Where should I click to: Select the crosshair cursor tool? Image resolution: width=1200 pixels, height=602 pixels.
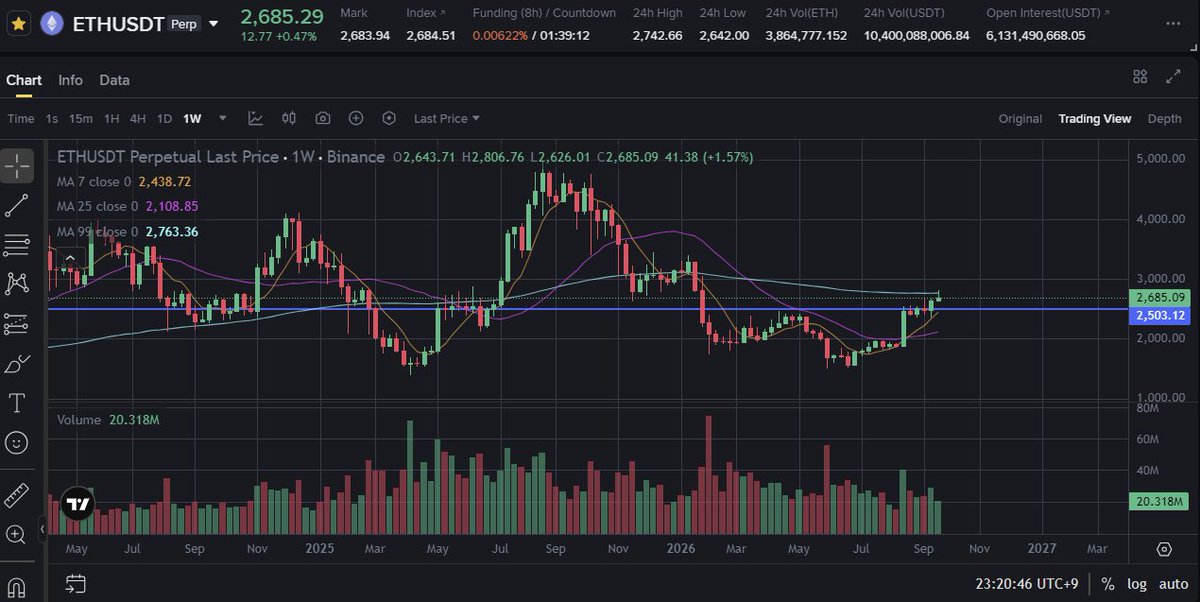click(x=17, y=166)
